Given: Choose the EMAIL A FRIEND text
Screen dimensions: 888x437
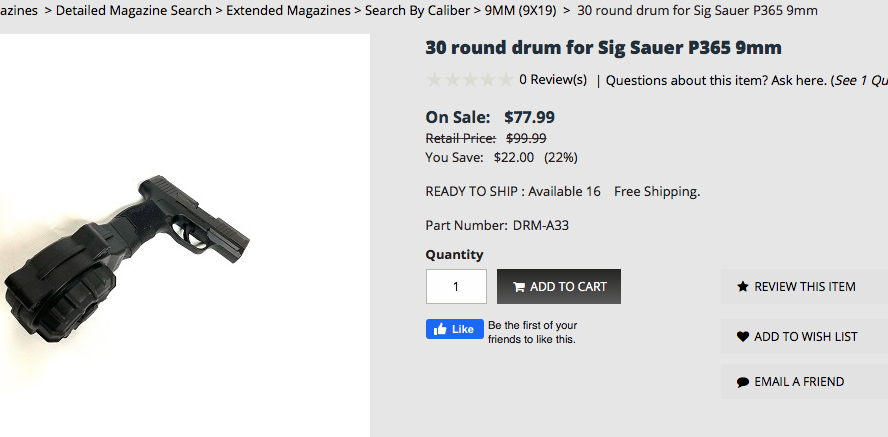Looking at the screenshot, I should click(x=799, y=382).
